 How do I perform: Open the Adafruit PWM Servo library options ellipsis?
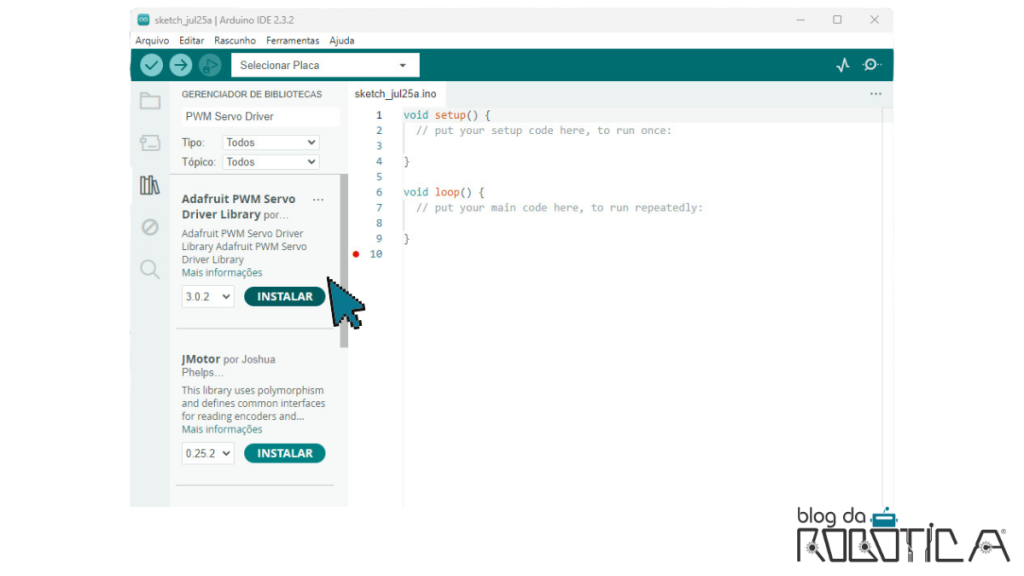318,200
